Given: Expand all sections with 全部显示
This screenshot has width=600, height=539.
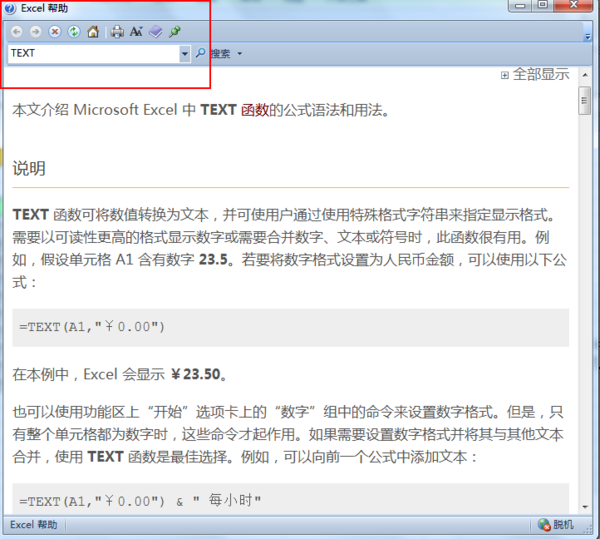Looking at the screenshot, I should (x=535, y=74).
